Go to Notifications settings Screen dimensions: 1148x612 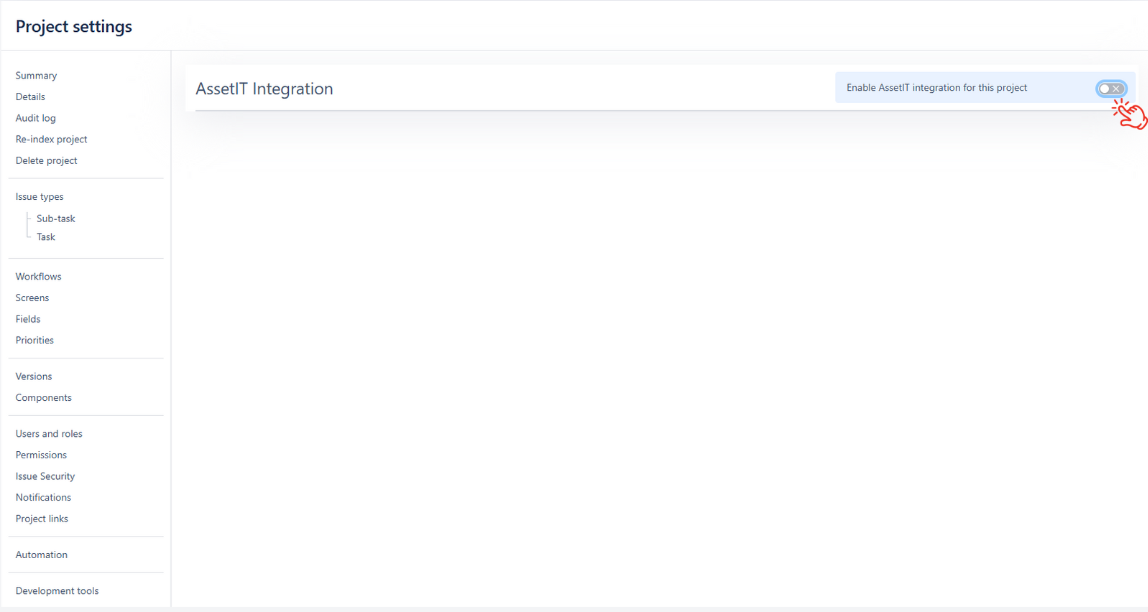tap(43, 498)
